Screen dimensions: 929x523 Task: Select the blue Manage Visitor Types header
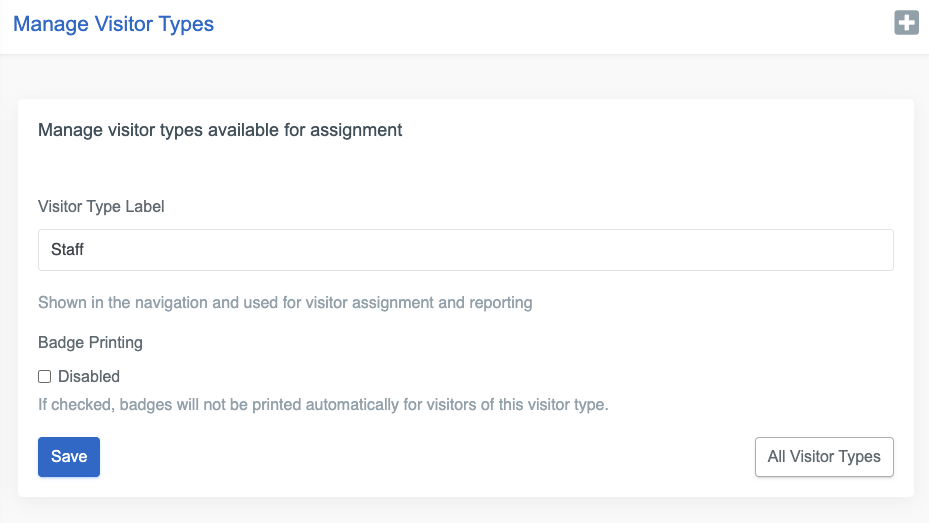click(113, 23)
